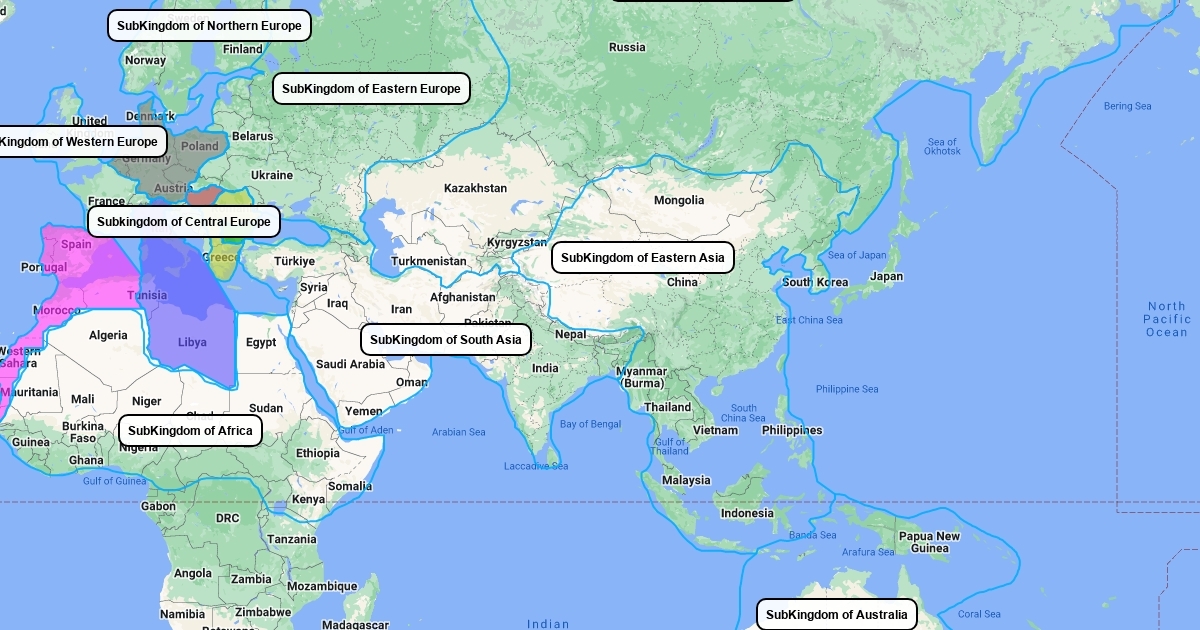Click the Russia country label
The width and height of the screenshot is (1200, 630).
627,47
